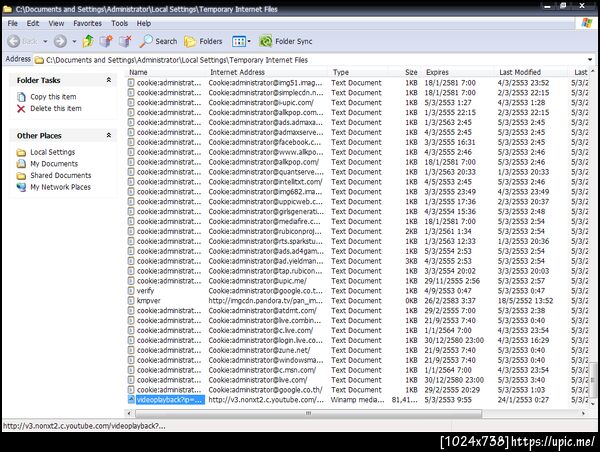Open My Network Places link
Screen dimensions: 600x452
point(60,187)
